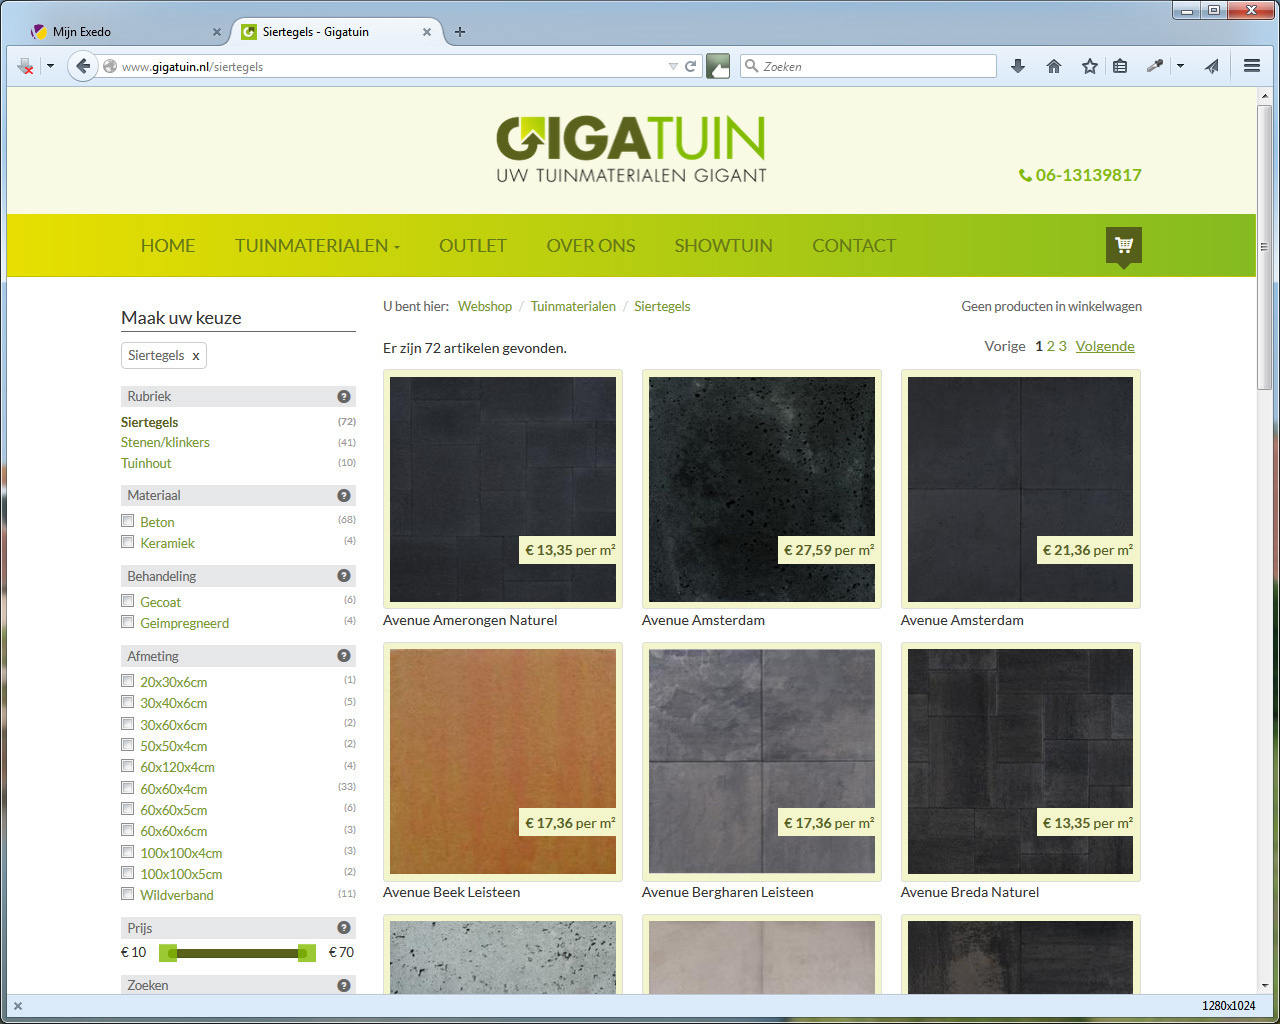
Task: Bookmark this page with the star icon
Action: pos(1090,66)
